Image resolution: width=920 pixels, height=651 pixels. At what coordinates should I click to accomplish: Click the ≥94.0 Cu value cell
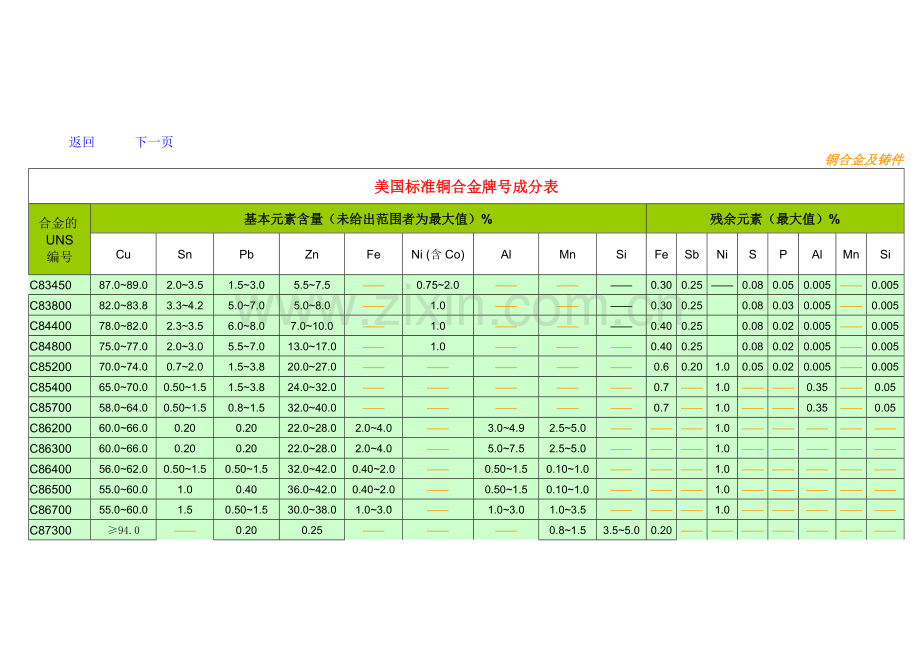(x=123, y=530)
